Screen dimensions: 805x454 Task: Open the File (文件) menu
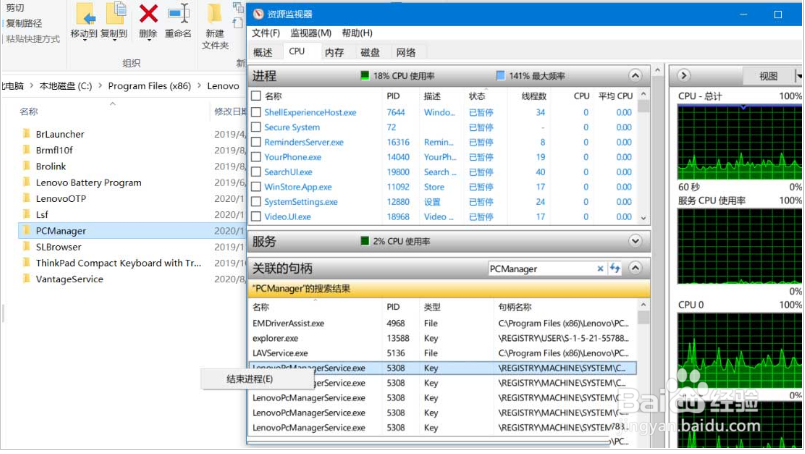[x=265, y=33]
